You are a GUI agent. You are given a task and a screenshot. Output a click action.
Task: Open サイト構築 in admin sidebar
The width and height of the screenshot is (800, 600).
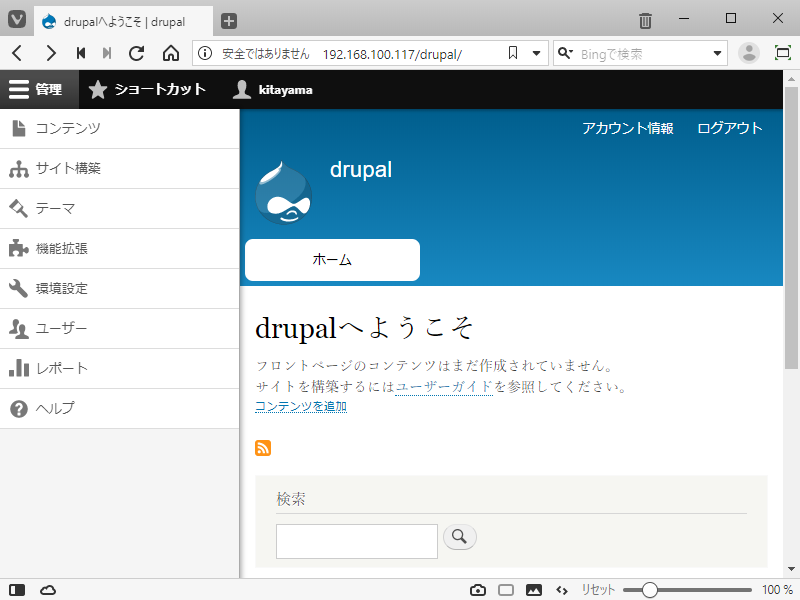(x=119, y=168)
